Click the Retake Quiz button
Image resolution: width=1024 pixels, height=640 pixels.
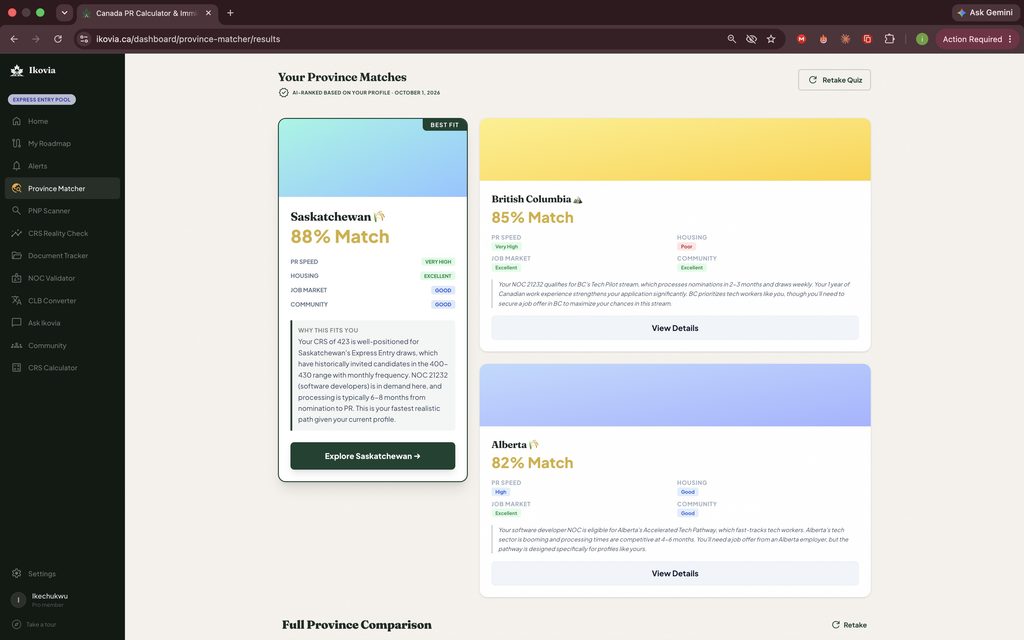(x=834, y=80)
